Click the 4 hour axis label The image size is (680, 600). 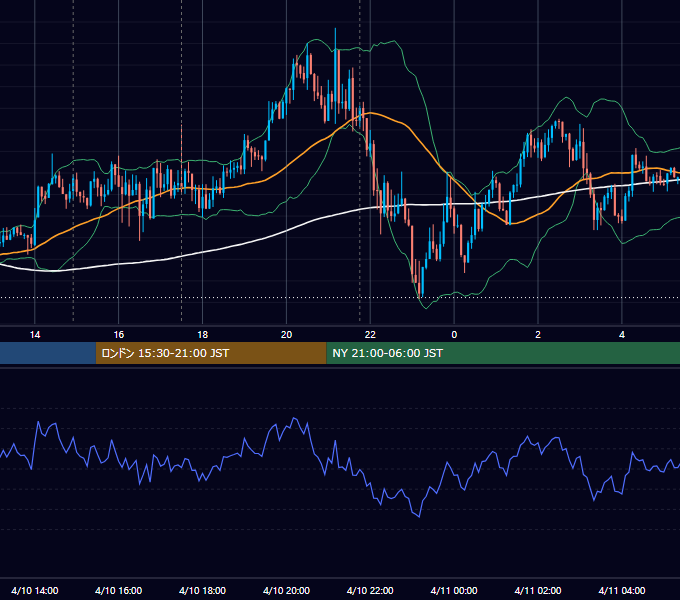[x=622, y=335]
